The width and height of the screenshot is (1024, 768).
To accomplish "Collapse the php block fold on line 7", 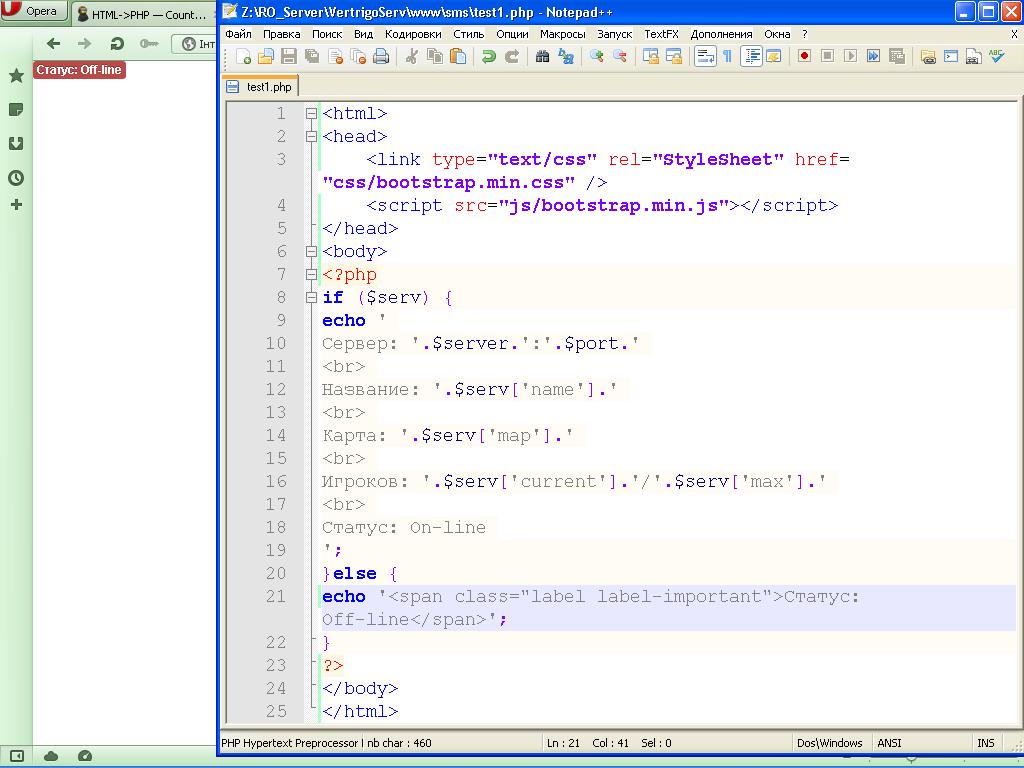I will [312, 274].
